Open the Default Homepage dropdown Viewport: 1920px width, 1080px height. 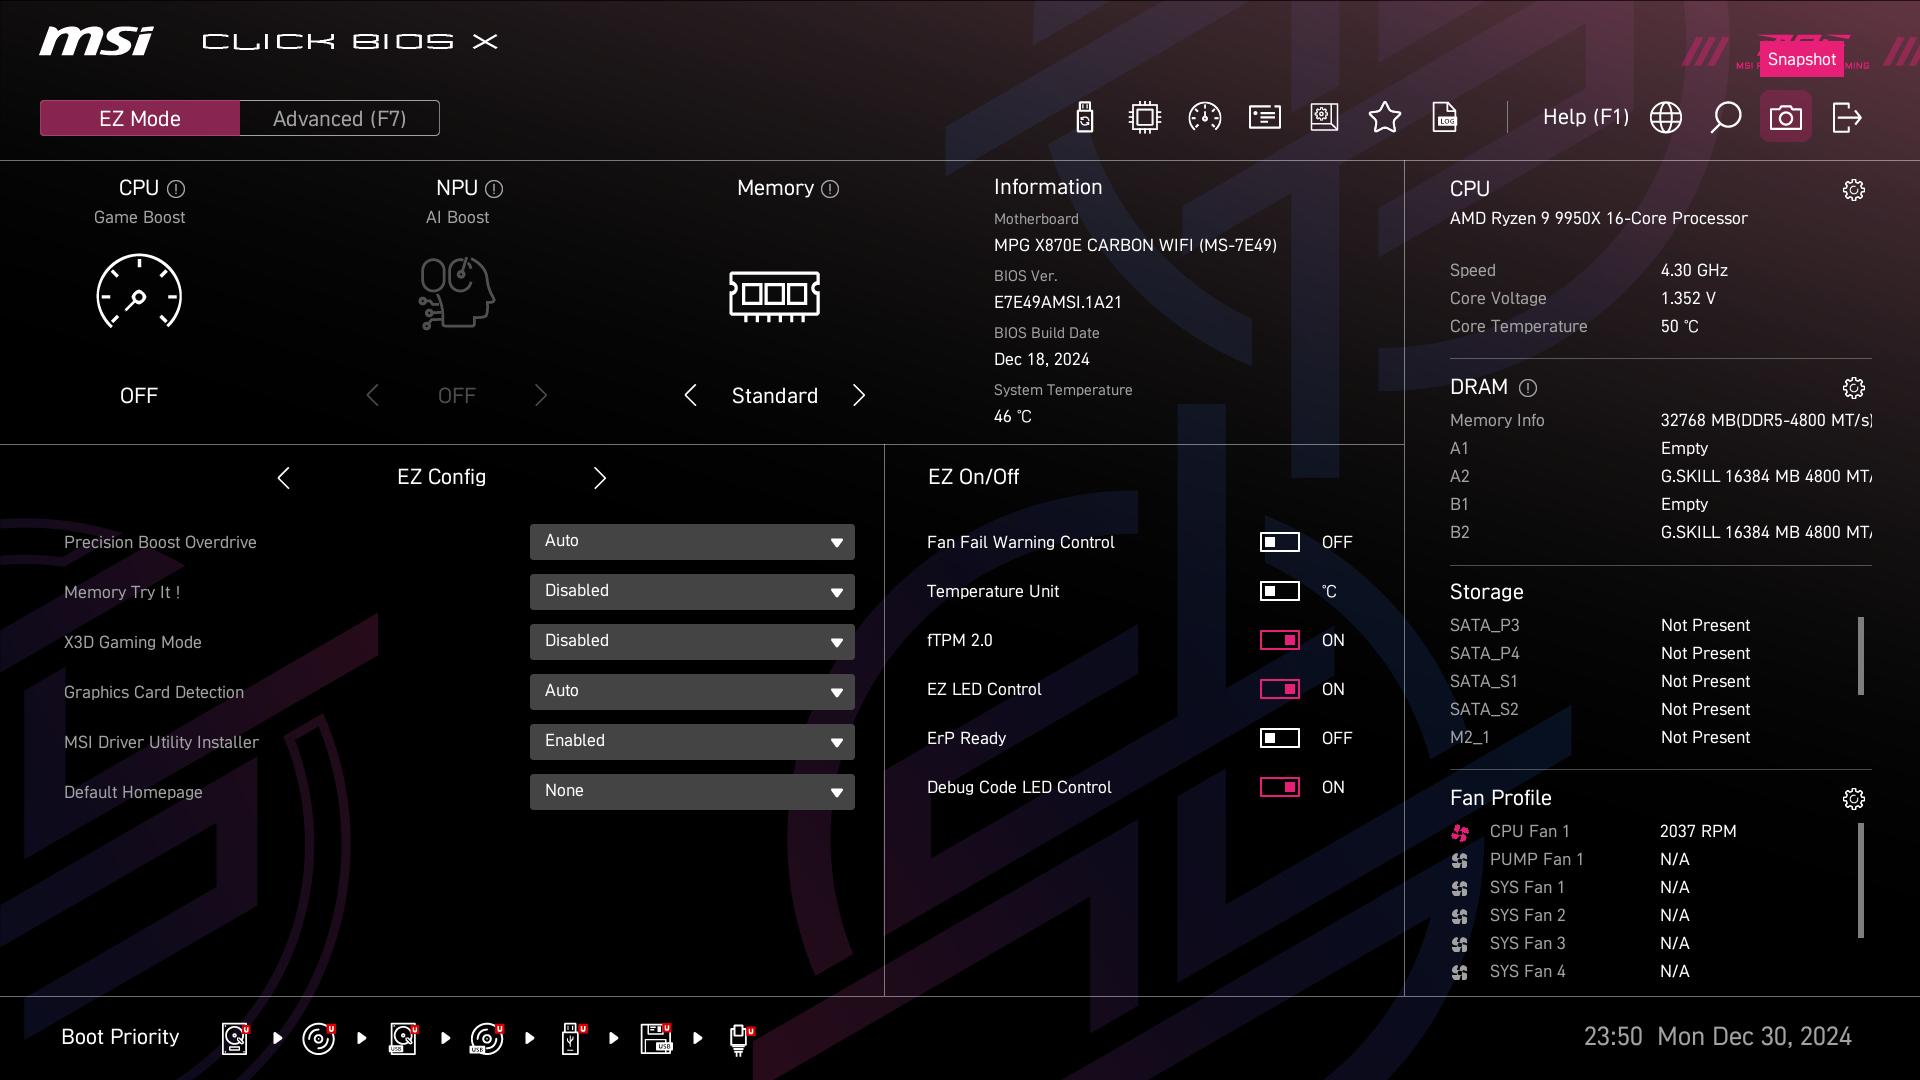click(x=692, y=792)
